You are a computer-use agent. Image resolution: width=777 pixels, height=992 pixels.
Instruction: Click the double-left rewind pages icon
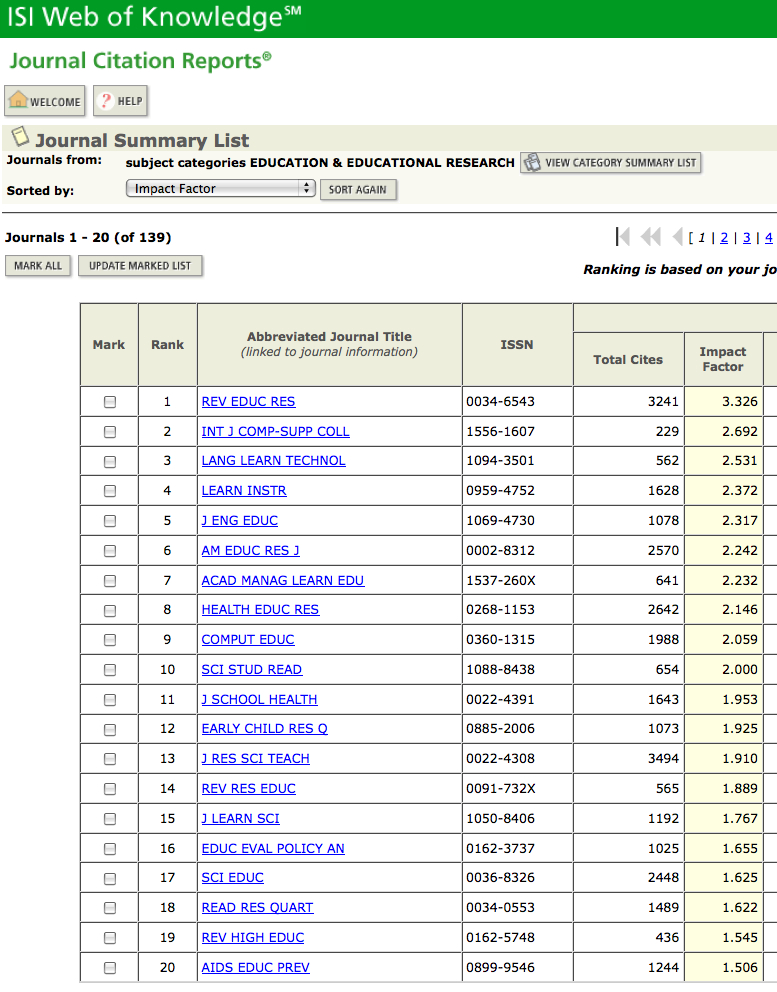coord(650,237)
